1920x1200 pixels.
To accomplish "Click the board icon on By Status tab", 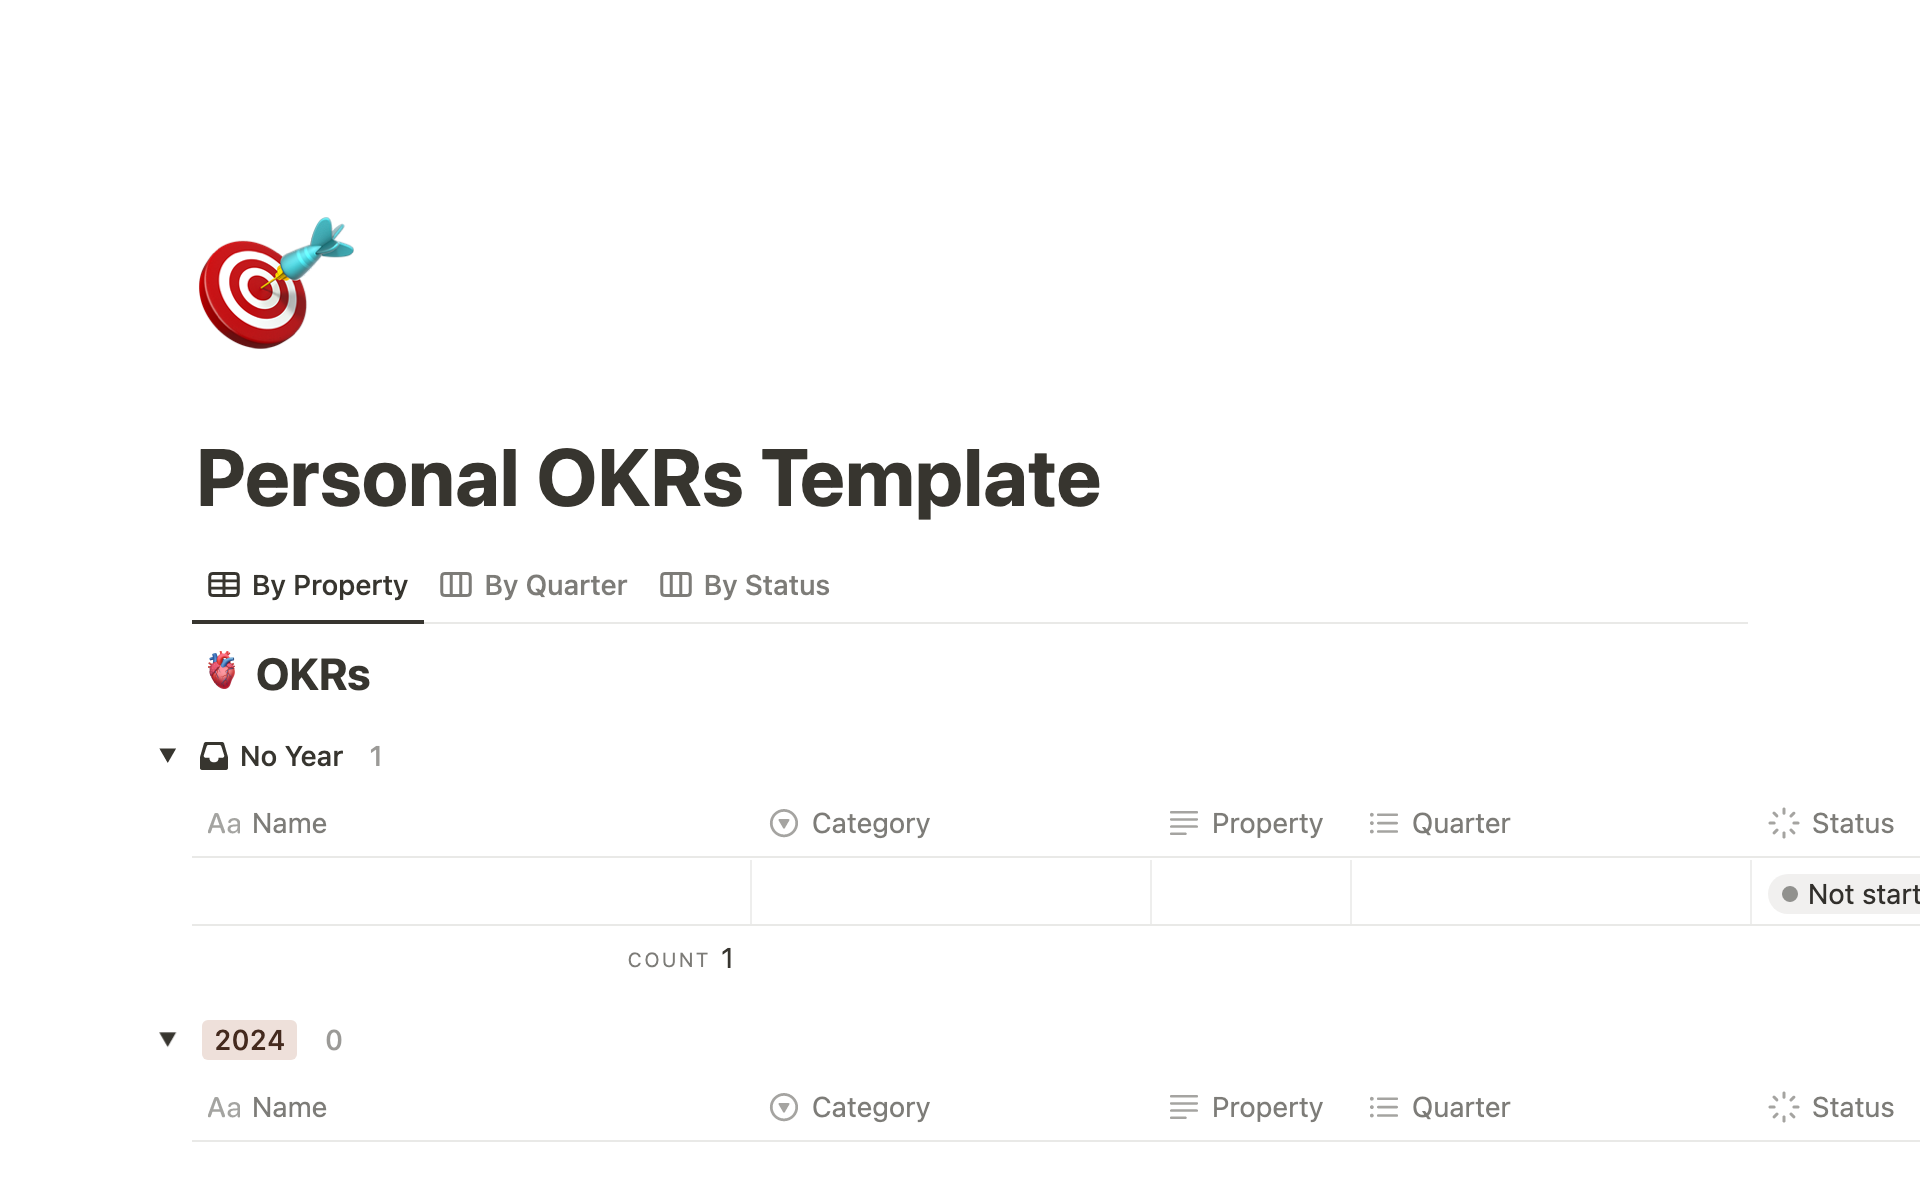I will 676,585.
